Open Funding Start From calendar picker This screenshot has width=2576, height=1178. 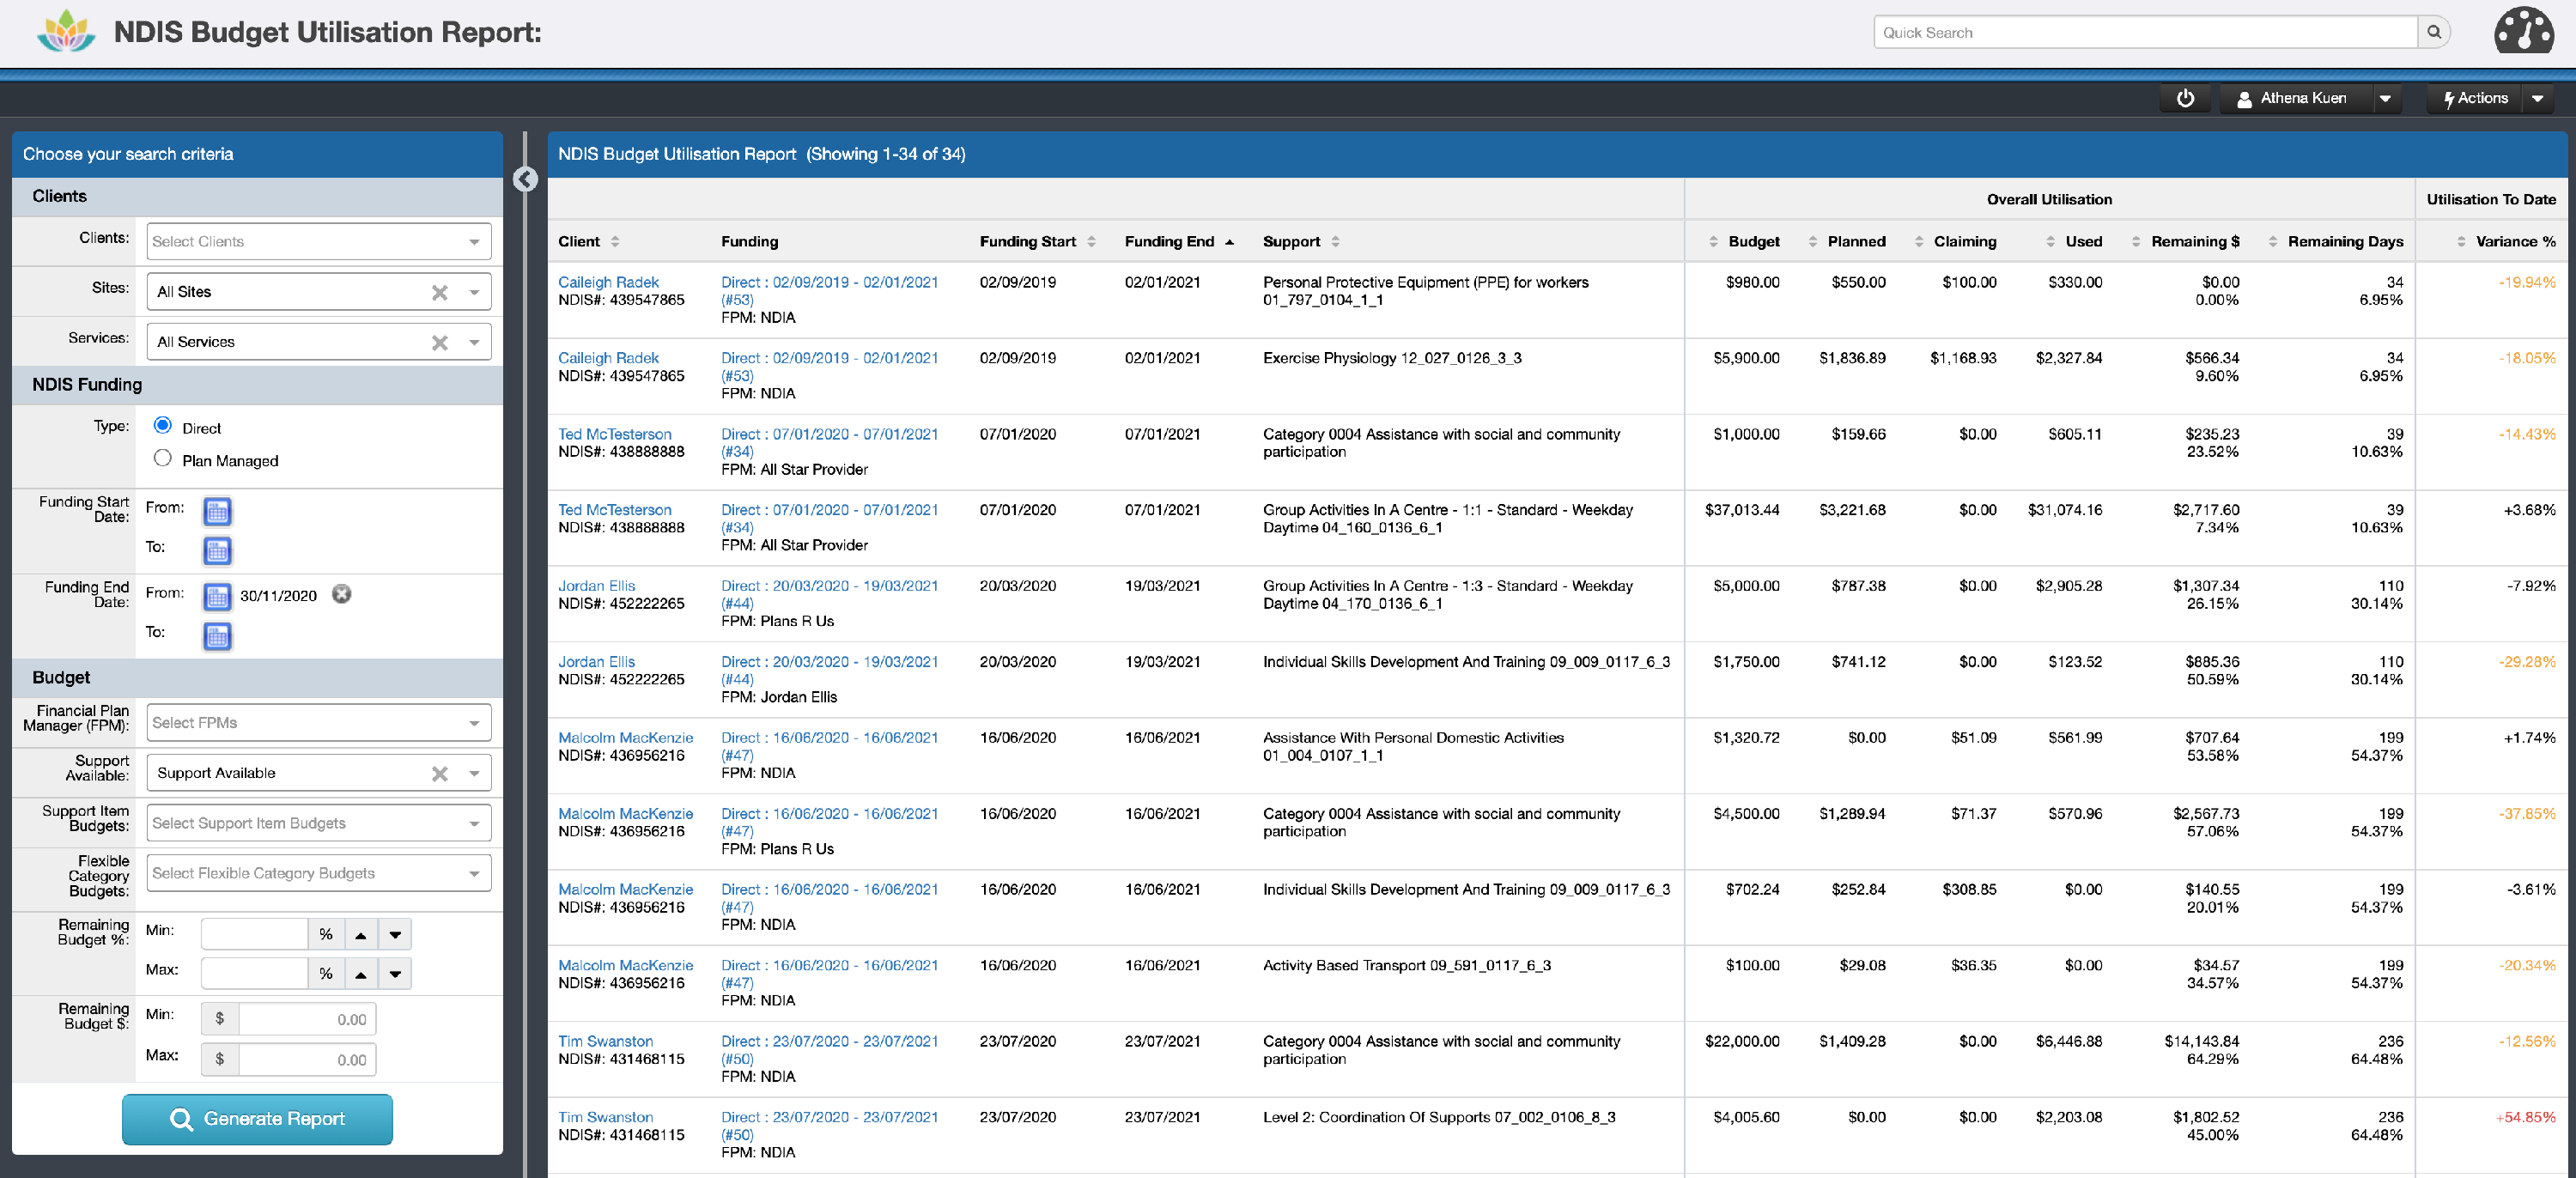[x=217, y=512]
